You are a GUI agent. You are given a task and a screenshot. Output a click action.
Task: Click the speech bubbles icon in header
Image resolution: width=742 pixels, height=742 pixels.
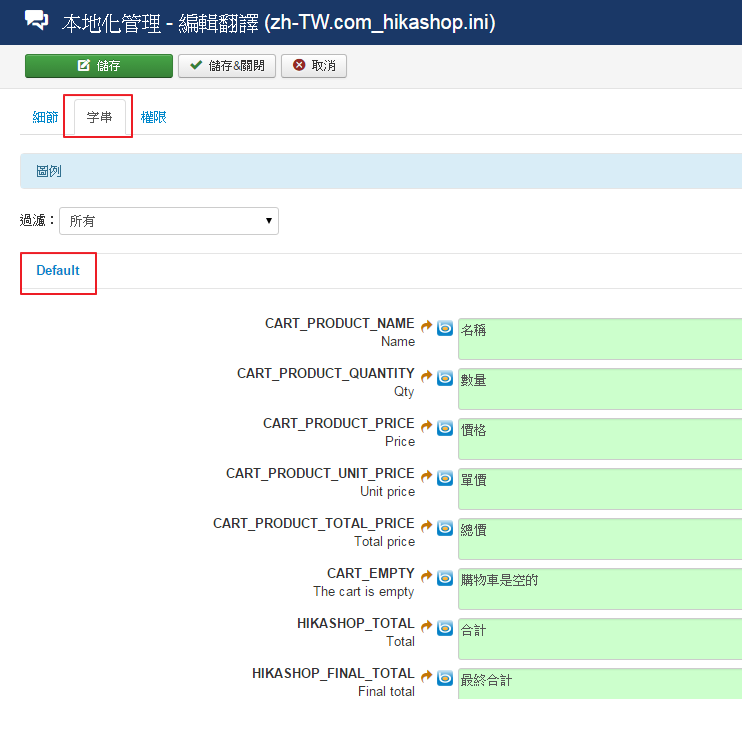pos(36,20)
